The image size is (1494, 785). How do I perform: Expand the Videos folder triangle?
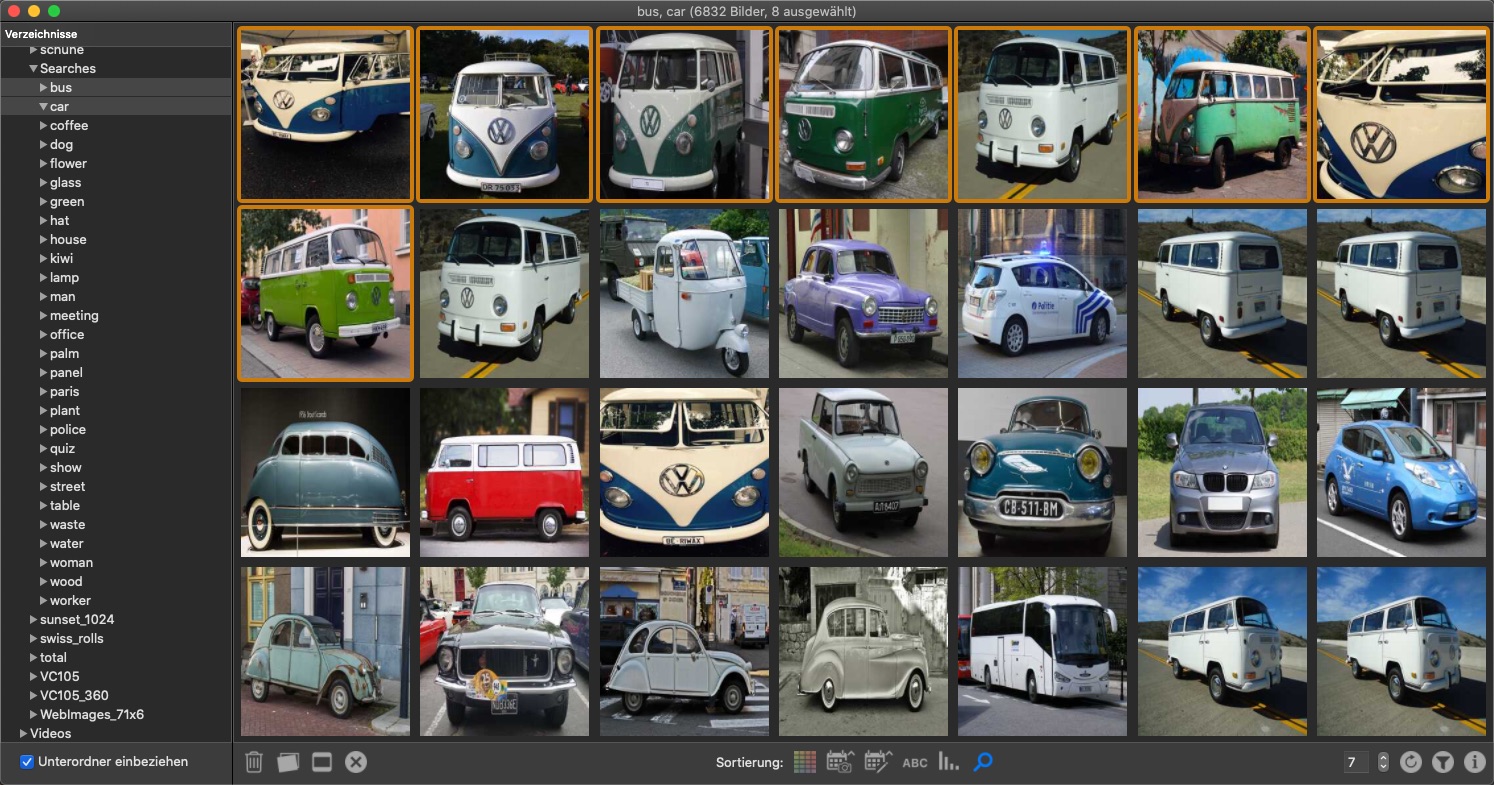[x=23, y=734]
